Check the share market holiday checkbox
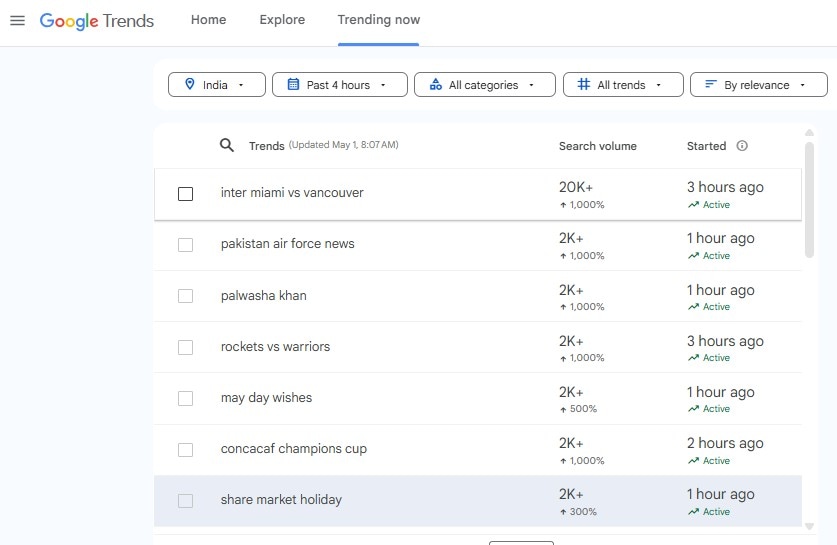This screenshot has height=545, width=837. [185, 501]
